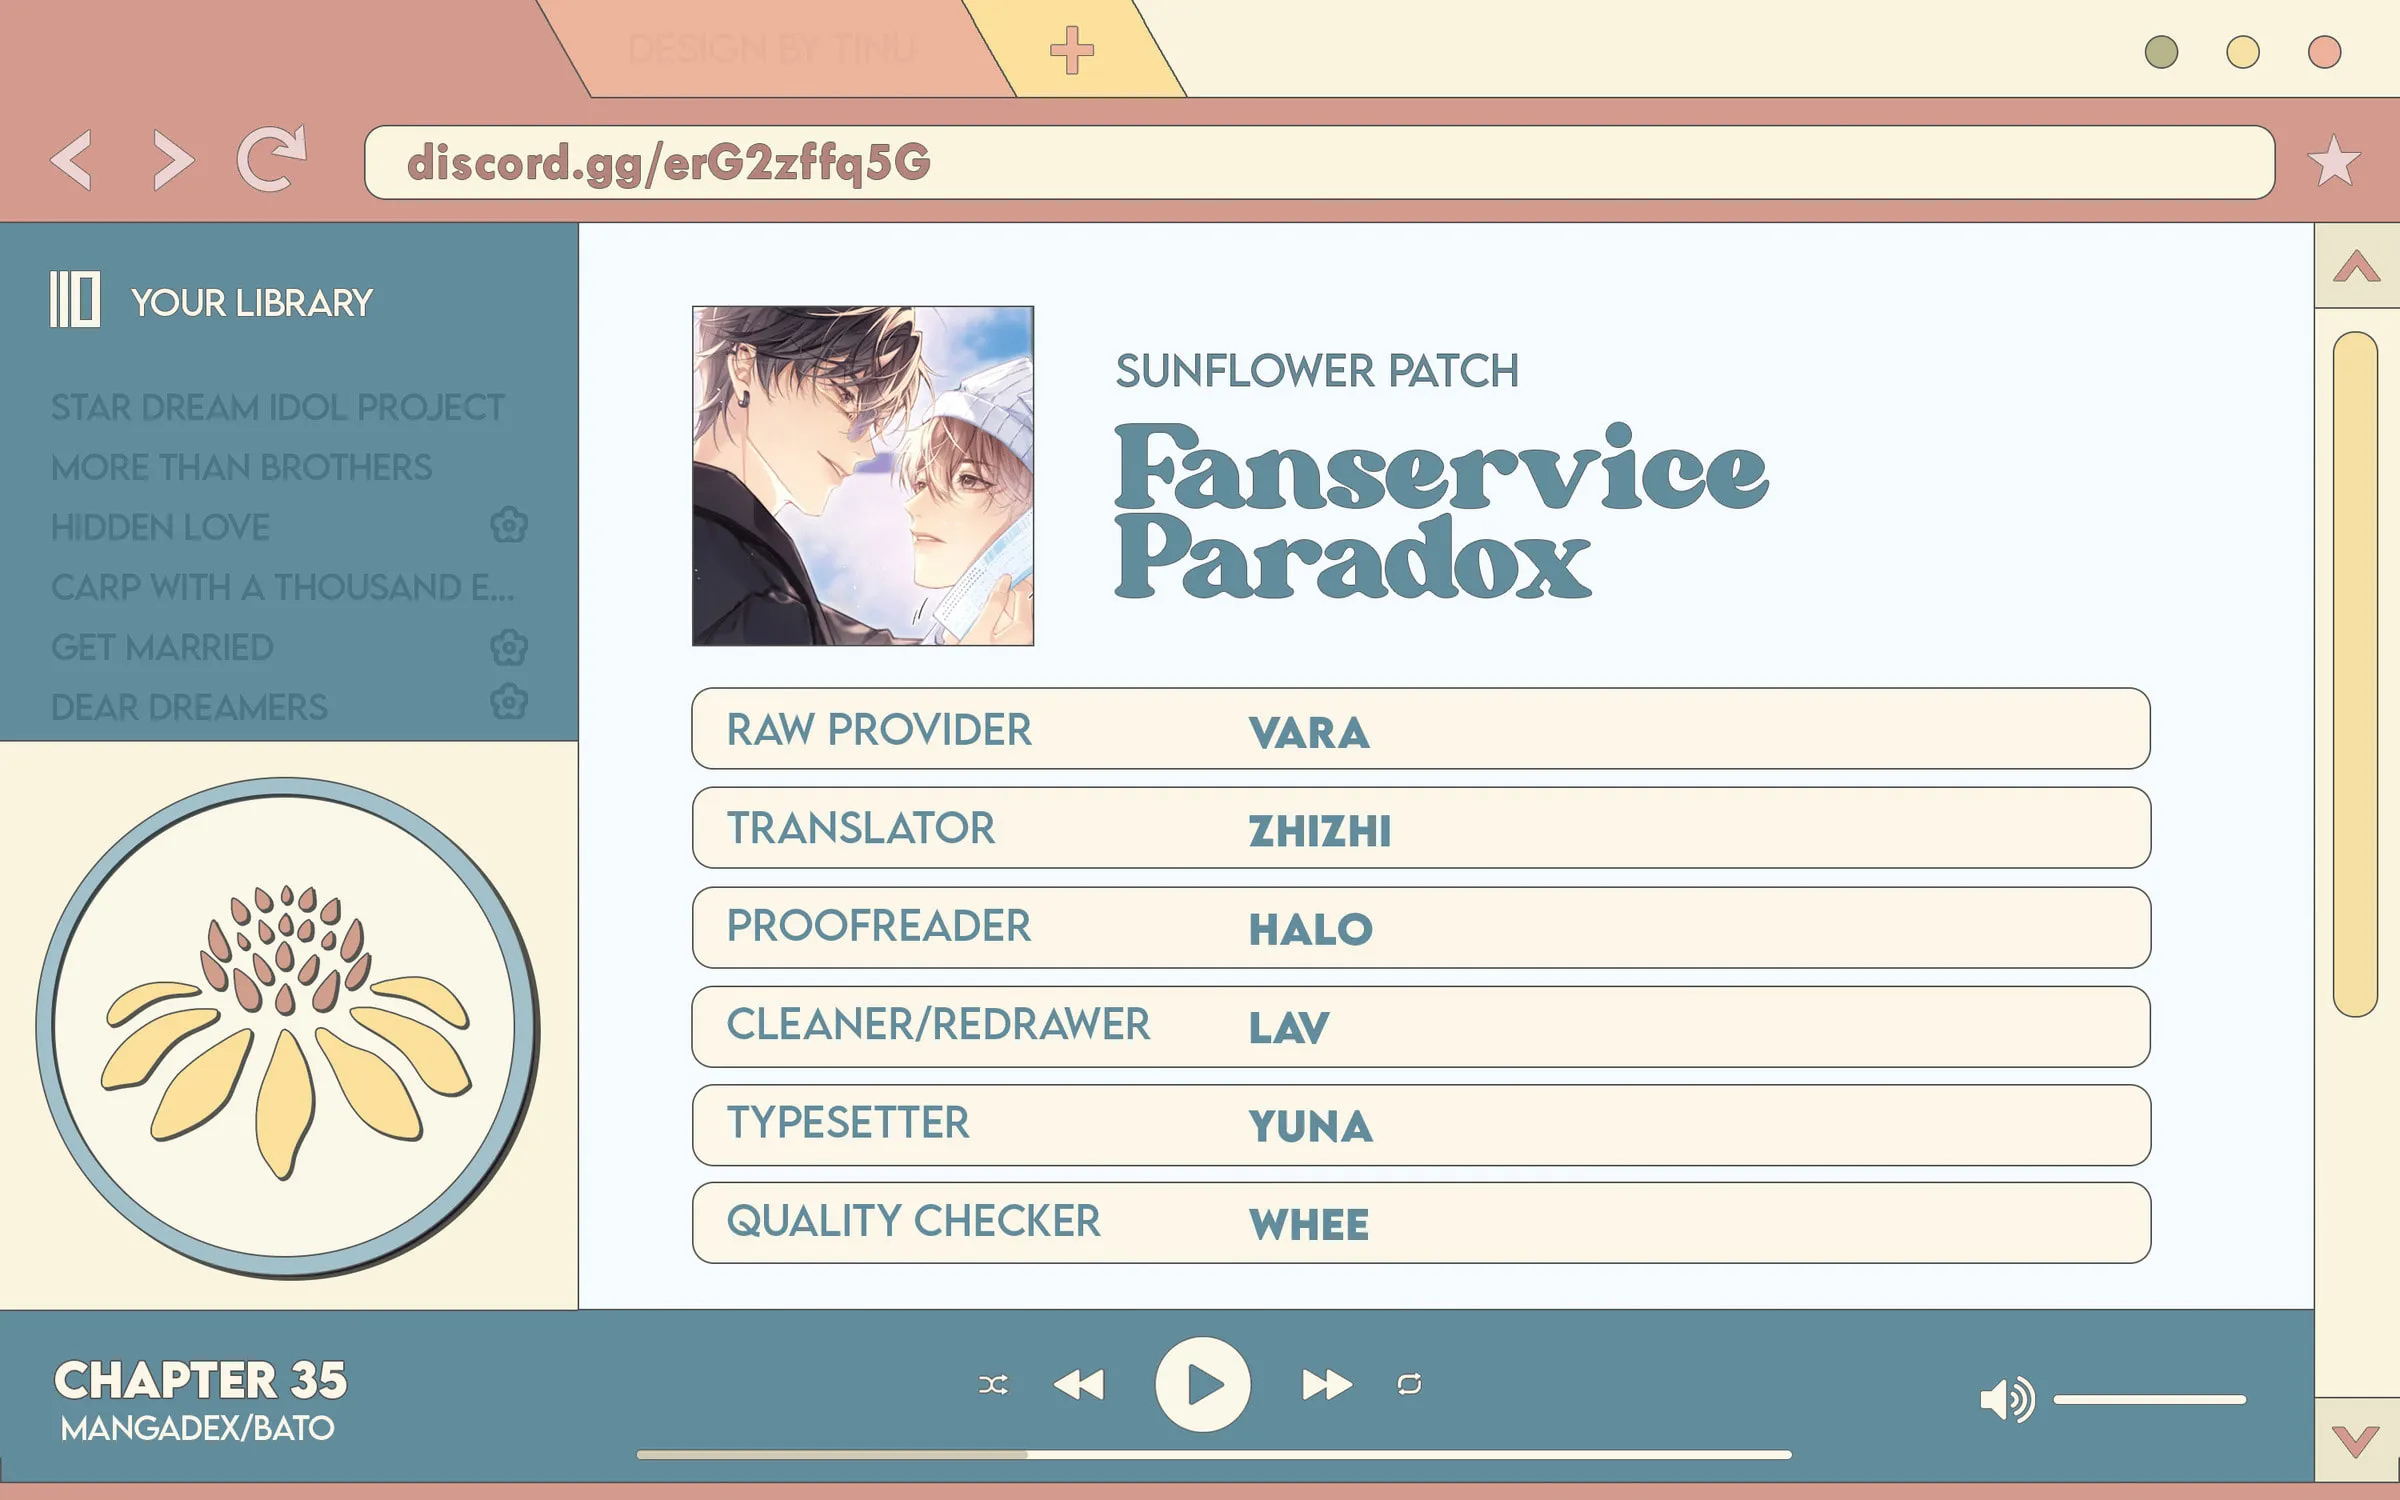The width and height of the screenshot is (2400, 1500).
Task: Click the browser forward arrow
Action: tap(172, 160)
